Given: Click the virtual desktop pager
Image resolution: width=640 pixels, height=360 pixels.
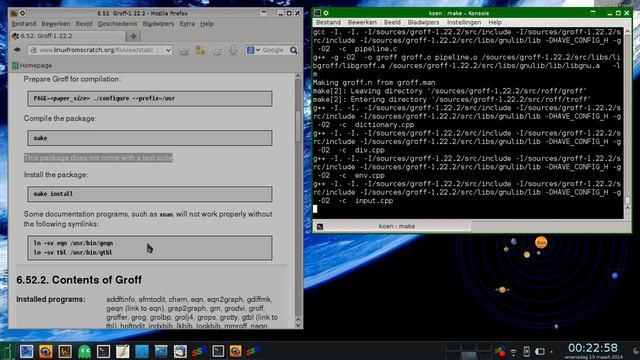Looking at the screenshot, I should pos(468,351).
